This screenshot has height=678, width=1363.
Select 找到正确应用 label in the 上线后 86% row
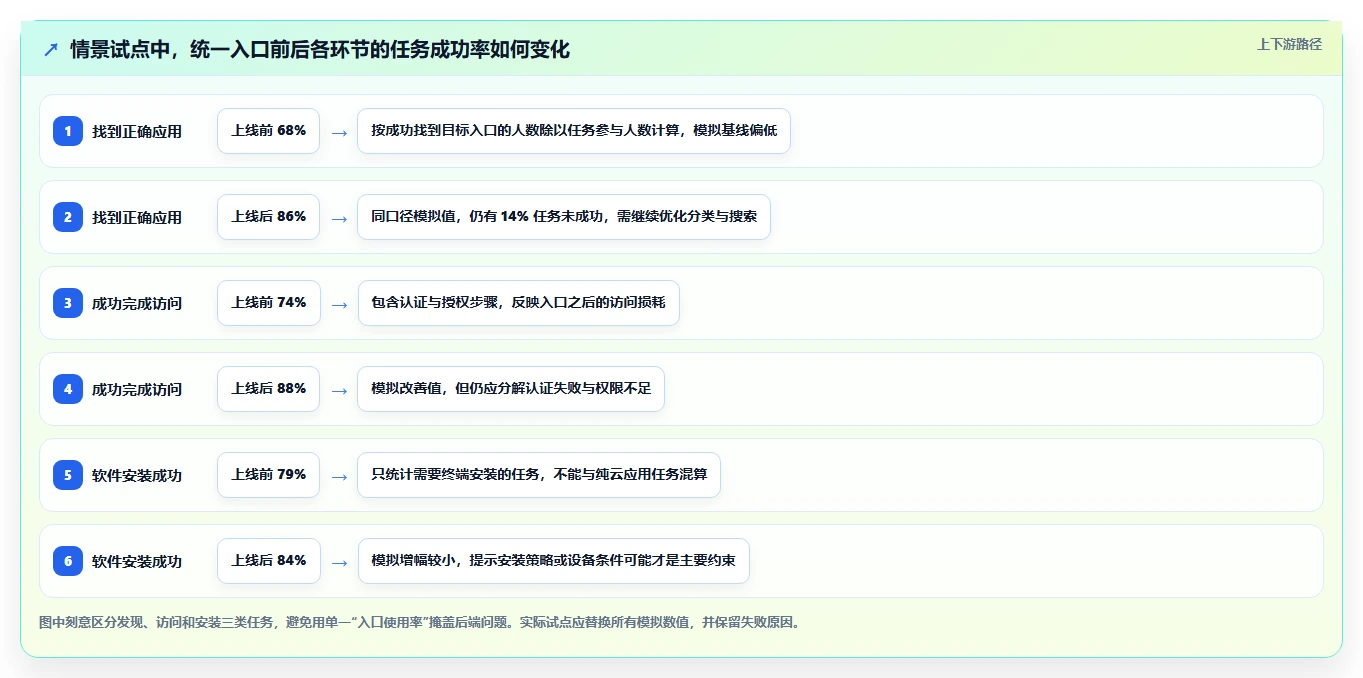point(137,217)
